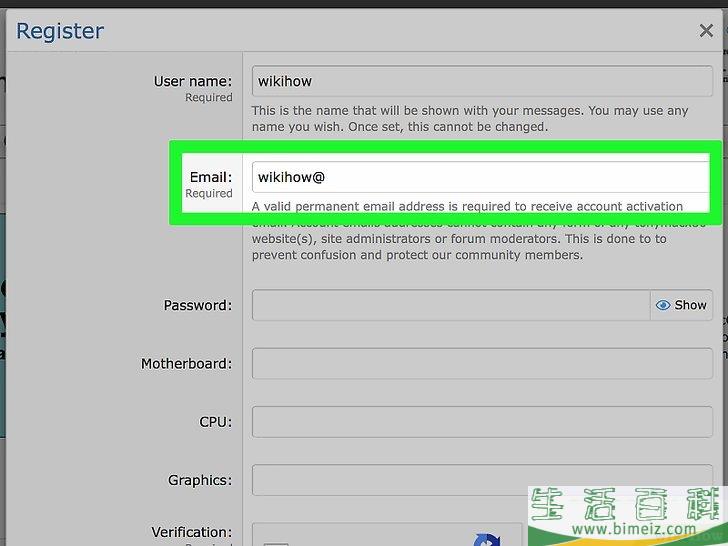Click the 'CPU:' label
Viewport: 728px width, 546px height.
(x=215, y=422)
